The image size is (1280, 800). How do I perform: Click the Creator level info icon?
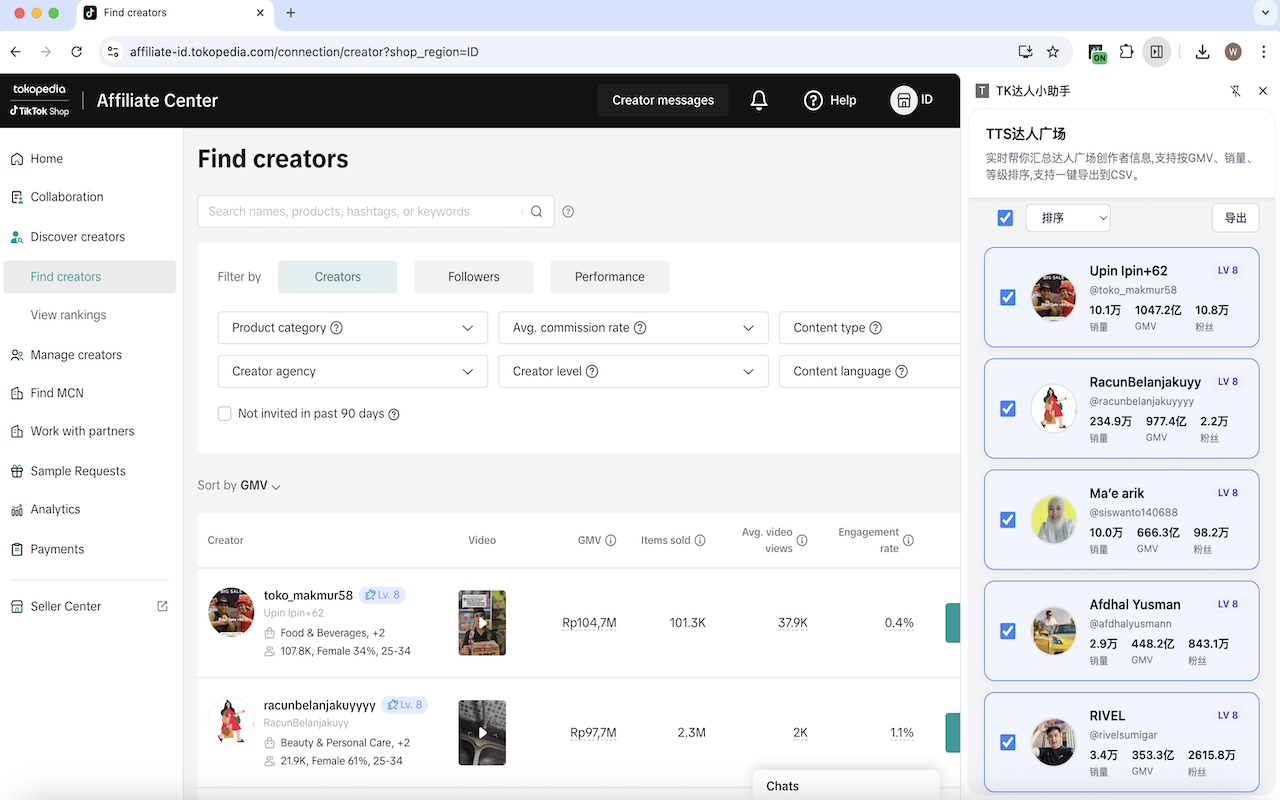(592, 371)
